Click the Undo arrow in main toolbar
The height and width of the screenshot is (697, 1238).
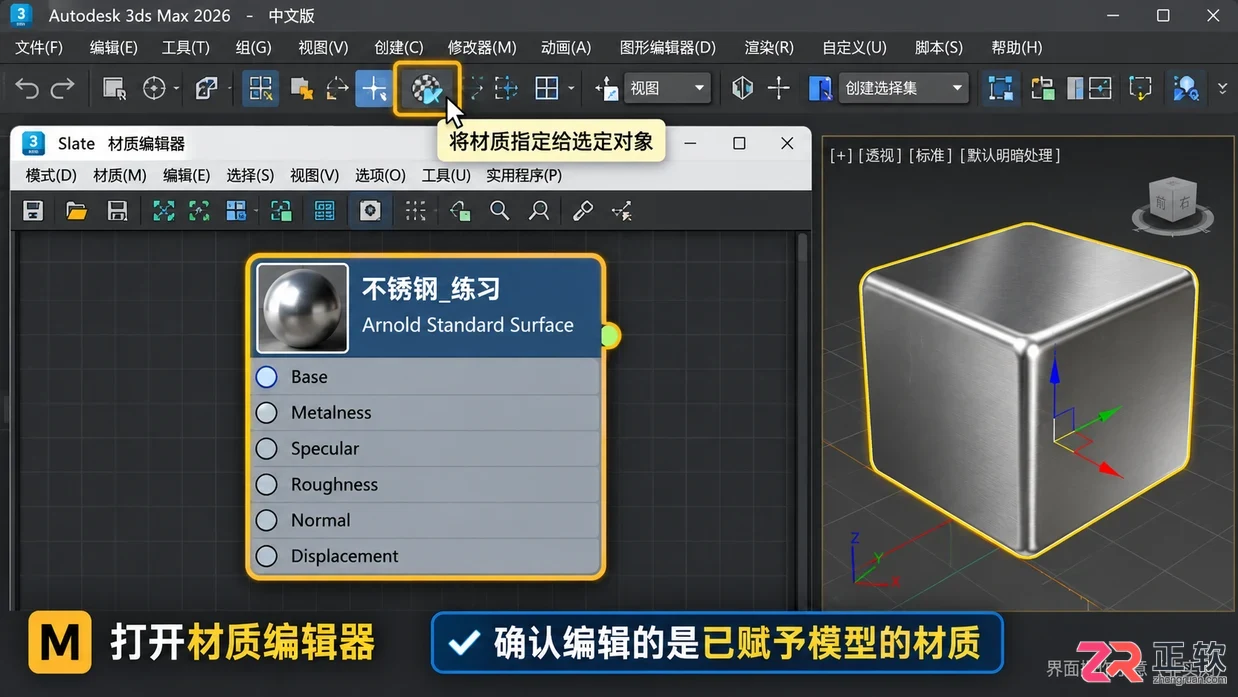point(27,89)
